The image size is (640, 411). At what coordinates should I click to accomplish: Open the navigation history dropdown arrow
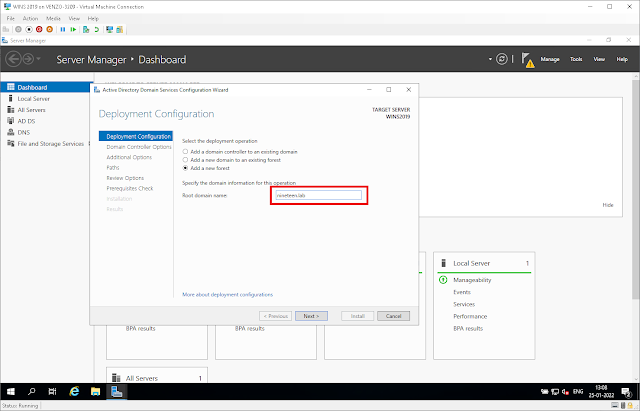[x=38, y=59]
